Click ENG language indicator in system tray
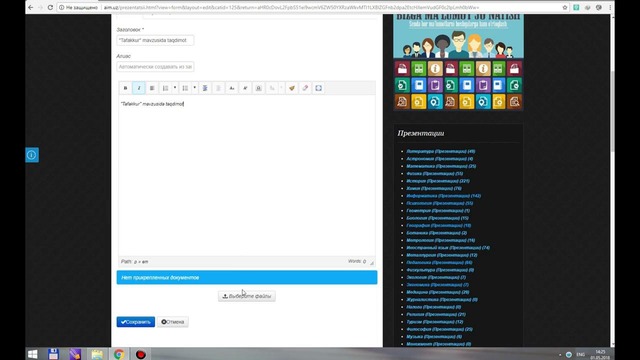Image resolution: width=640 pixels, height=360 pixels. (580, 354)
